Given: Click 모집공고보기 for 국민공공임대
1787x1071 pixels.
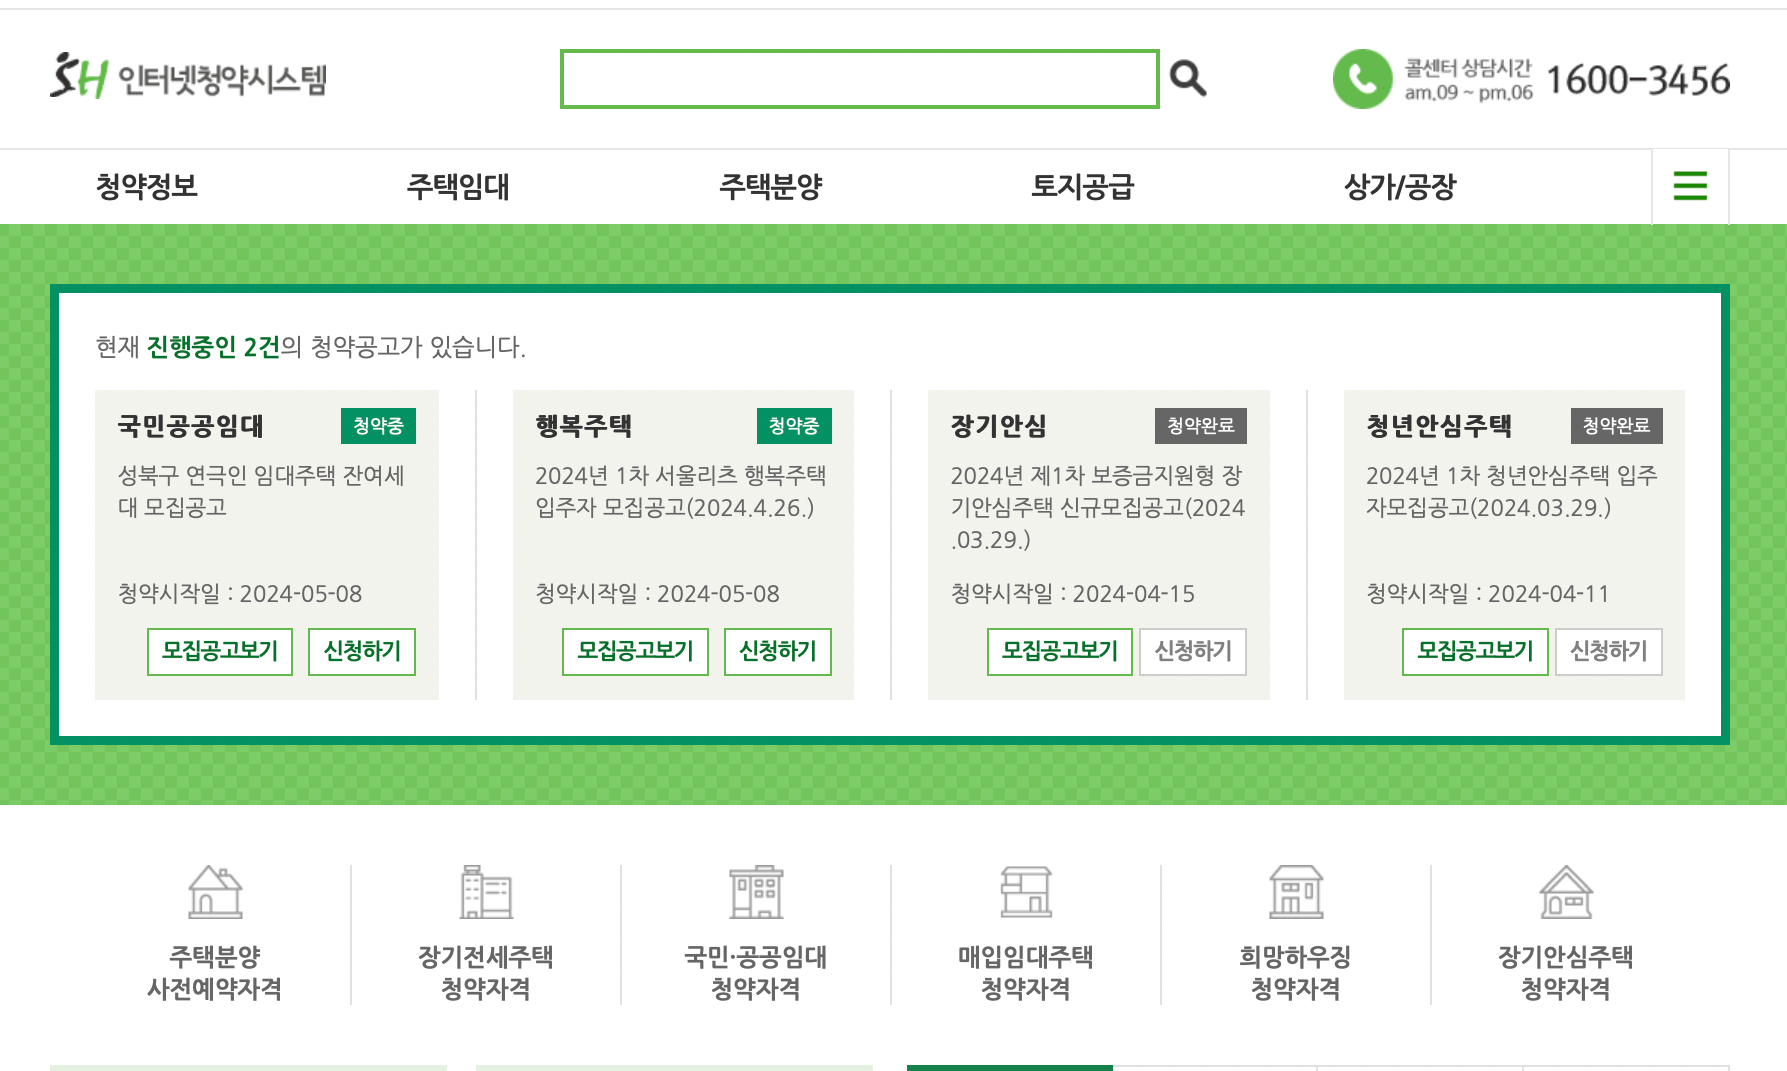Looking at the screenshot, I should click(219, 651).
